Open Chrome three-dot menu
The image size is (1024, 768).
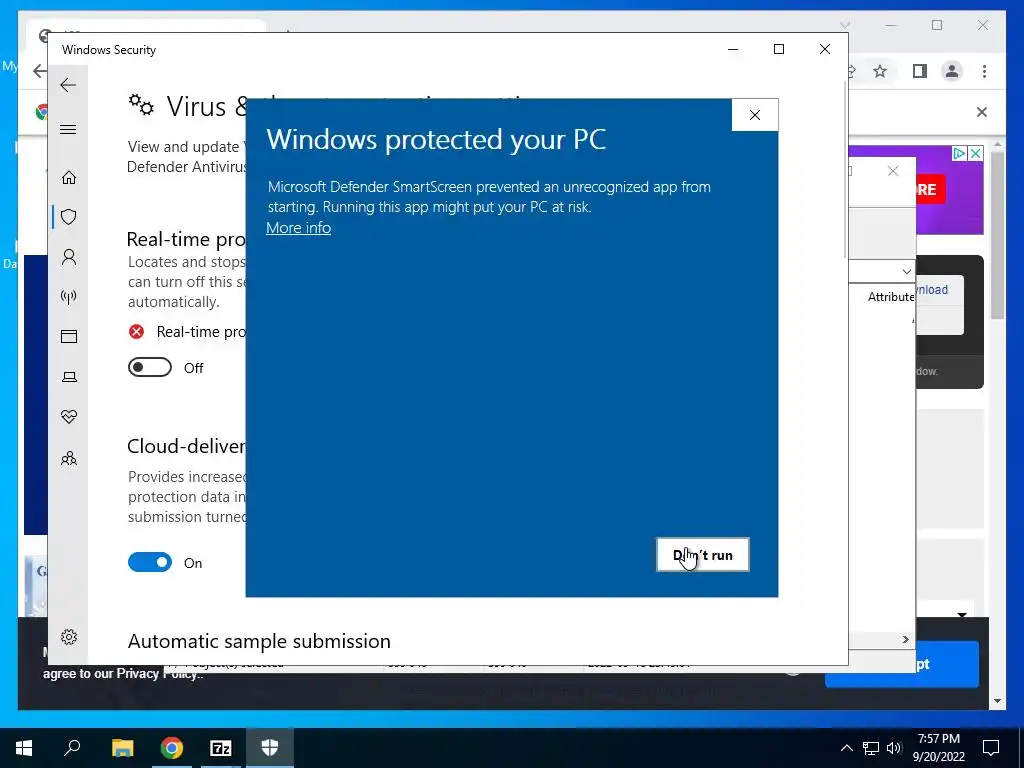984,71
